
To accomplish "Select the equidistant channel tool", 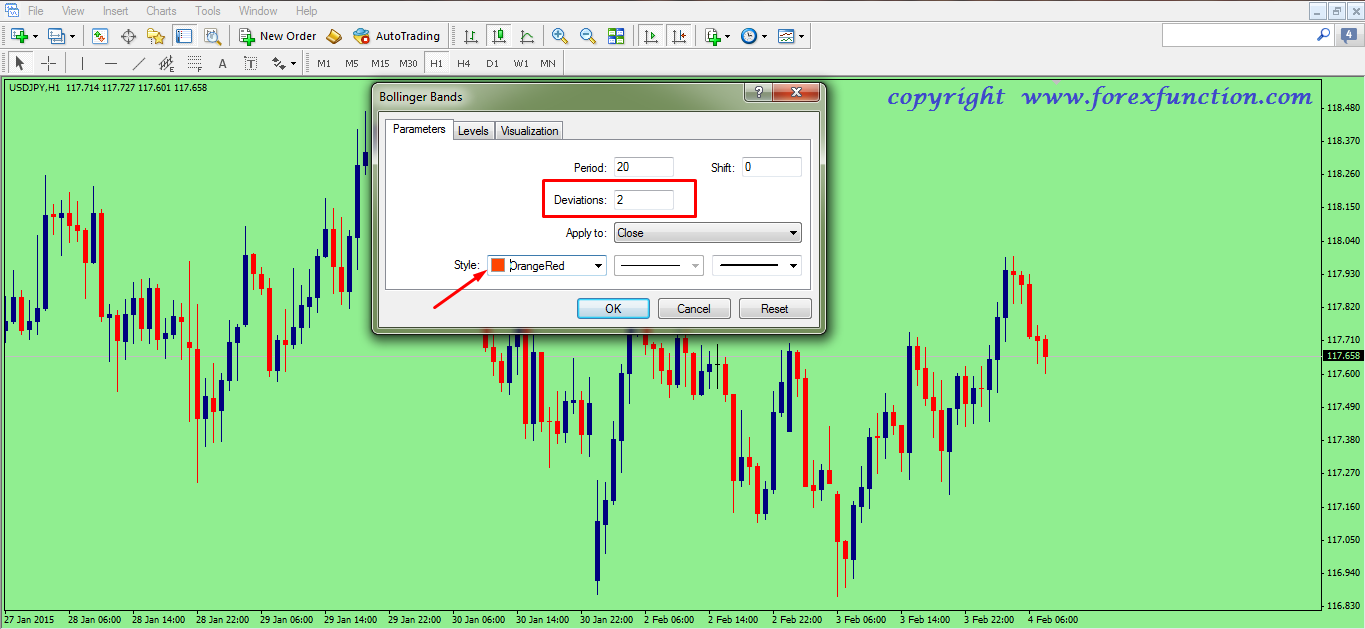I will pyautogui.click(x=167, y=63).
